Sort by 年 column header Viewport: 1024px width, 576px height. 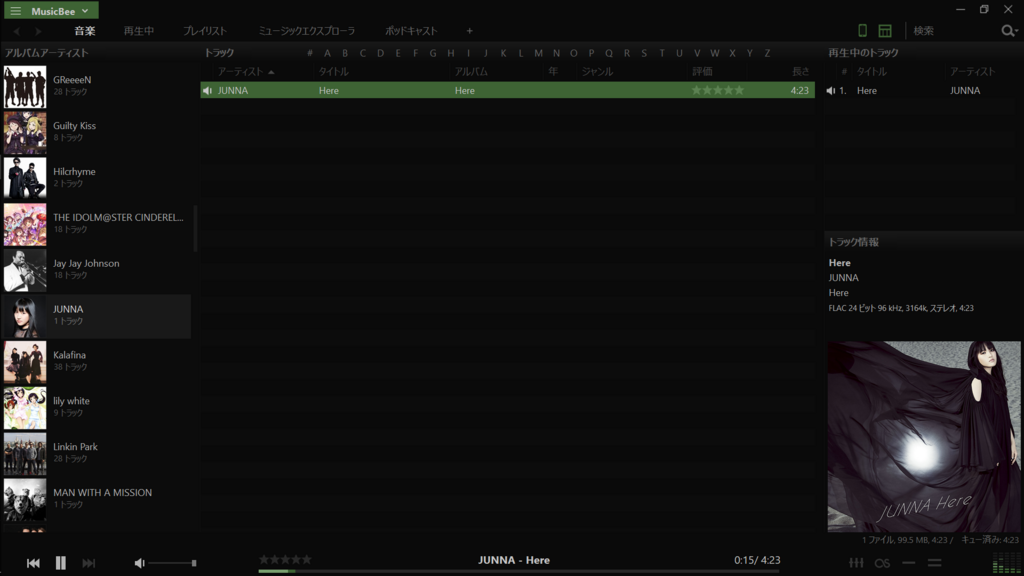coord(553,72)
